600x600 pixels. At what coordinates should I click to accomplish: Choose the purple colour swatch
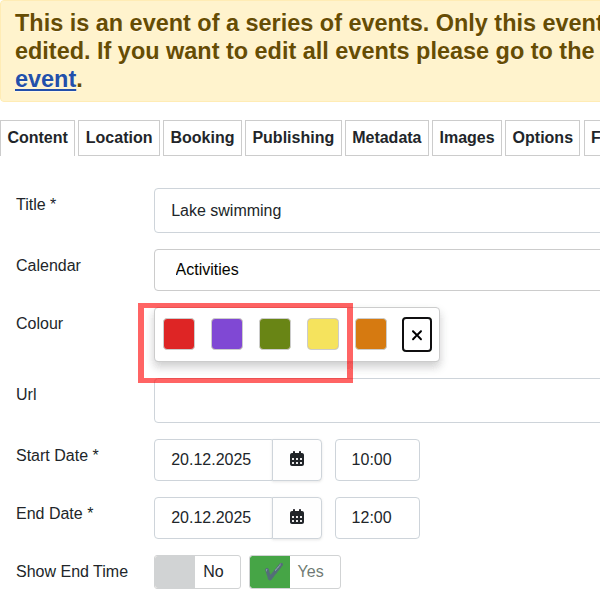(x=227, y=334)
